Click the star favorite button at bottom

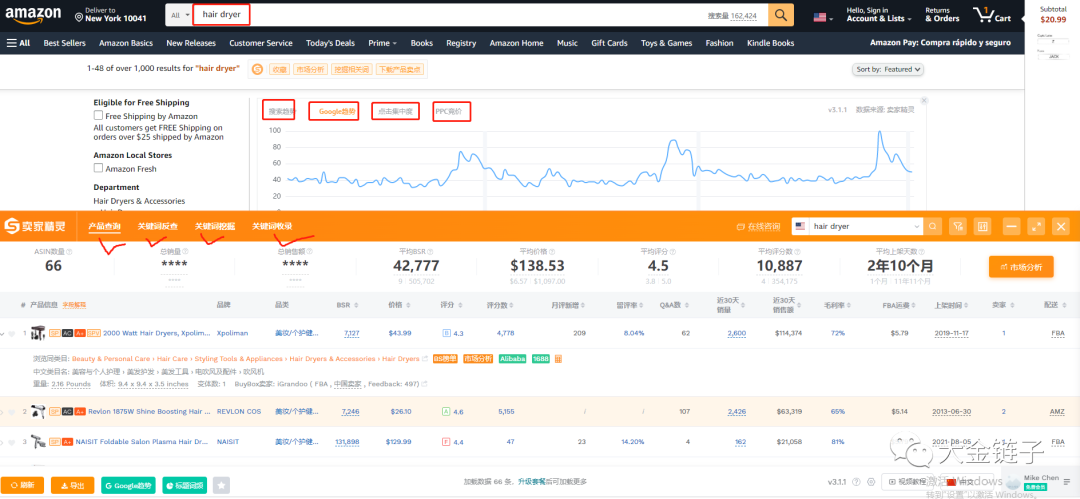221,485
